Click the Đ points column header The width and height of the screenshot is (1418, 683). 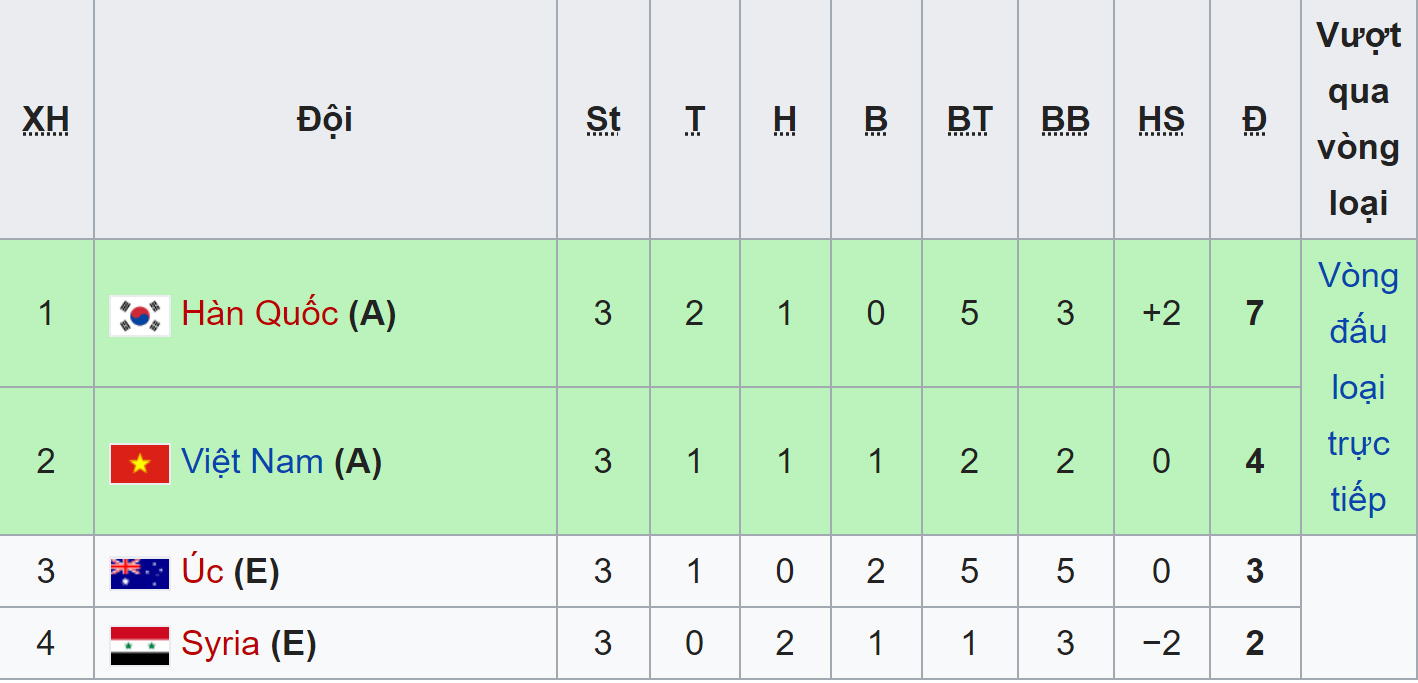tap(1255, 120)
